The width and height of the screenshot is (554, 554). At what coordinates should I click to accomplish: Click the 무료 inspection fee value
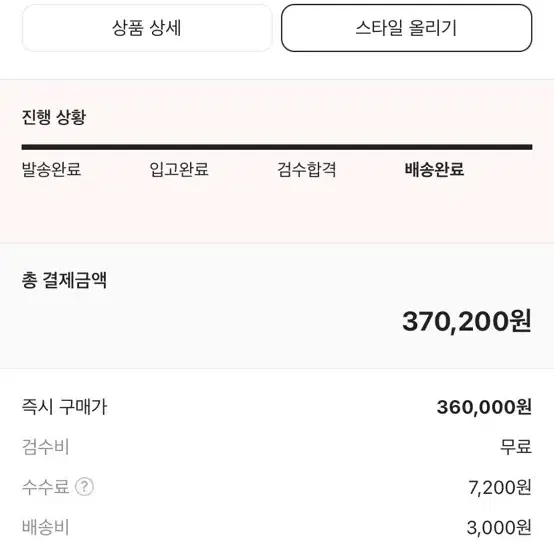point(516,447)
